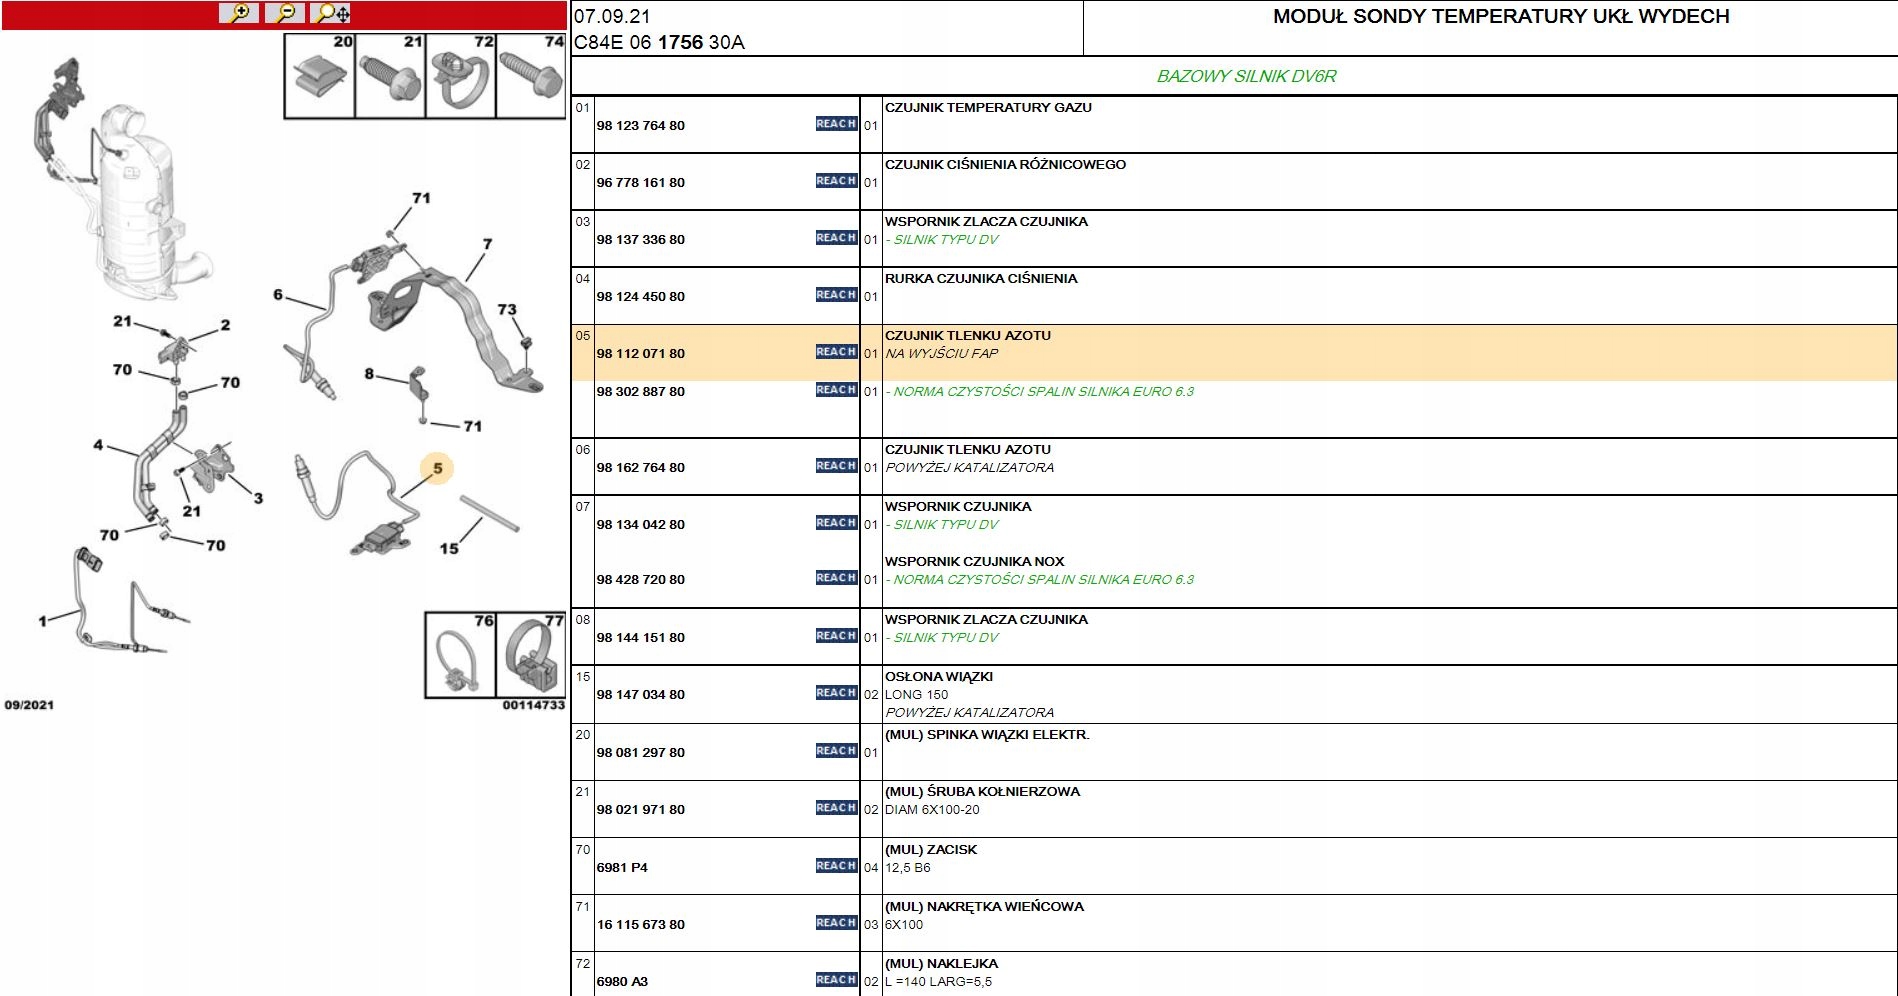Select (MUL) NAKRĘTKA WIEŃCOWA description
The image size is (1898, 996).
984,907
